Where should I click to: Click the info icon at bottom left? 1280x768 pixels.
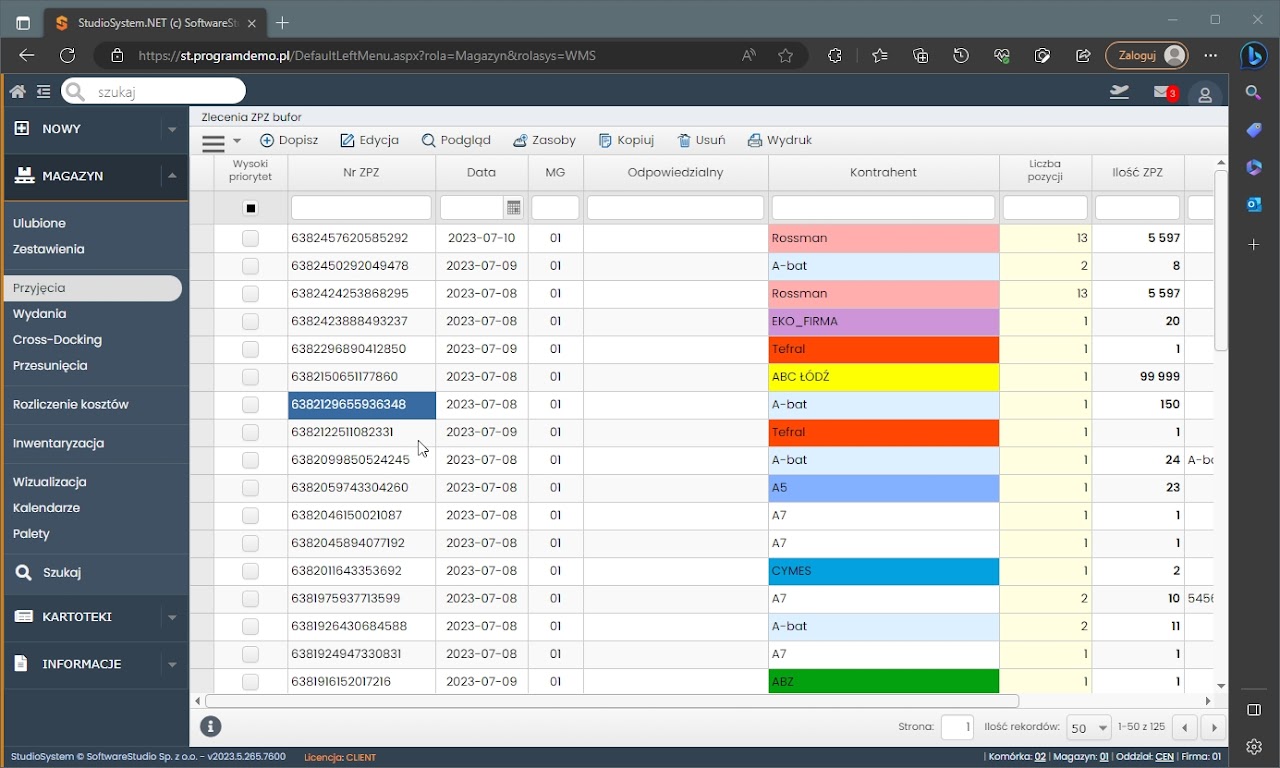click(210, 727)
